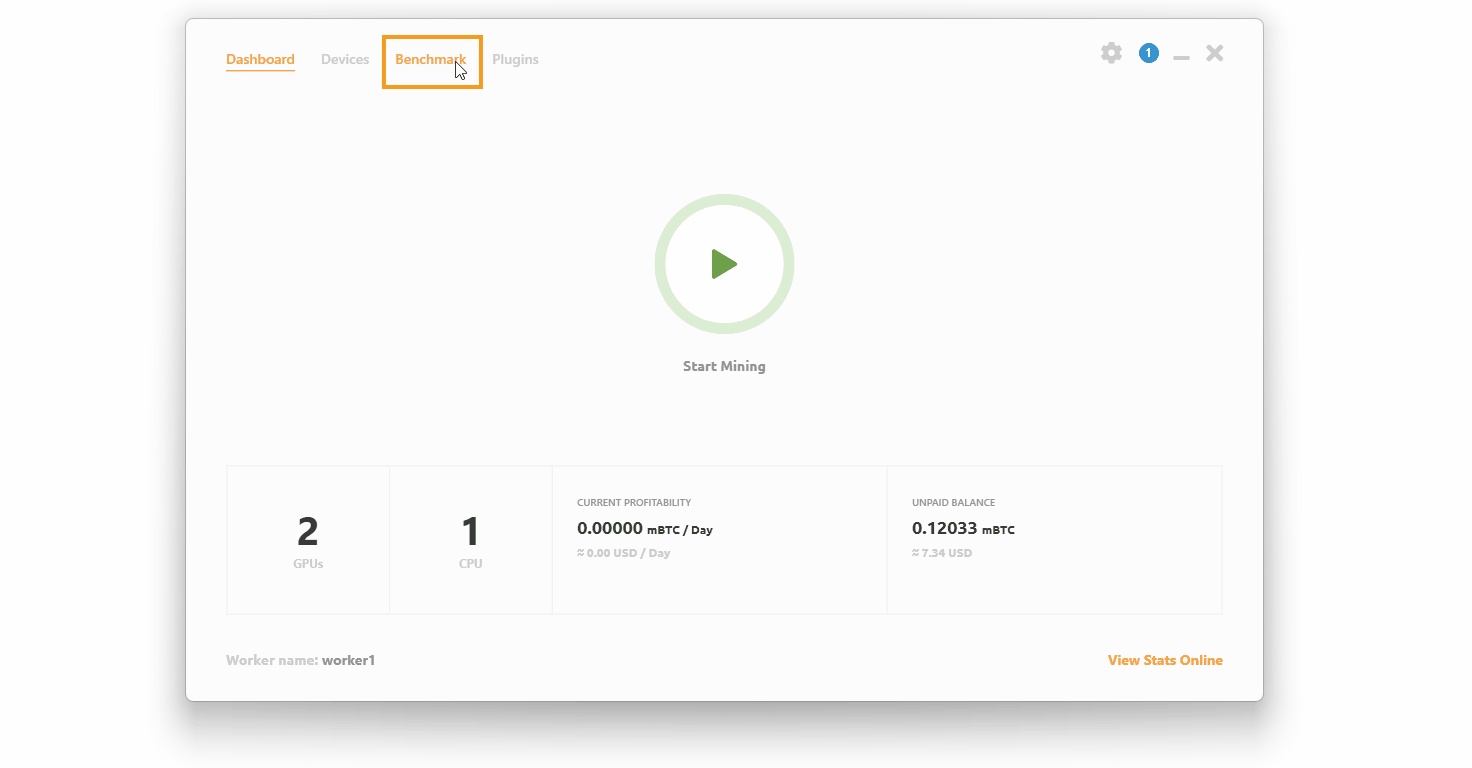Select the play triangle inside the circle
Viewport: 1472px width, 768px height.
(726, 264)
